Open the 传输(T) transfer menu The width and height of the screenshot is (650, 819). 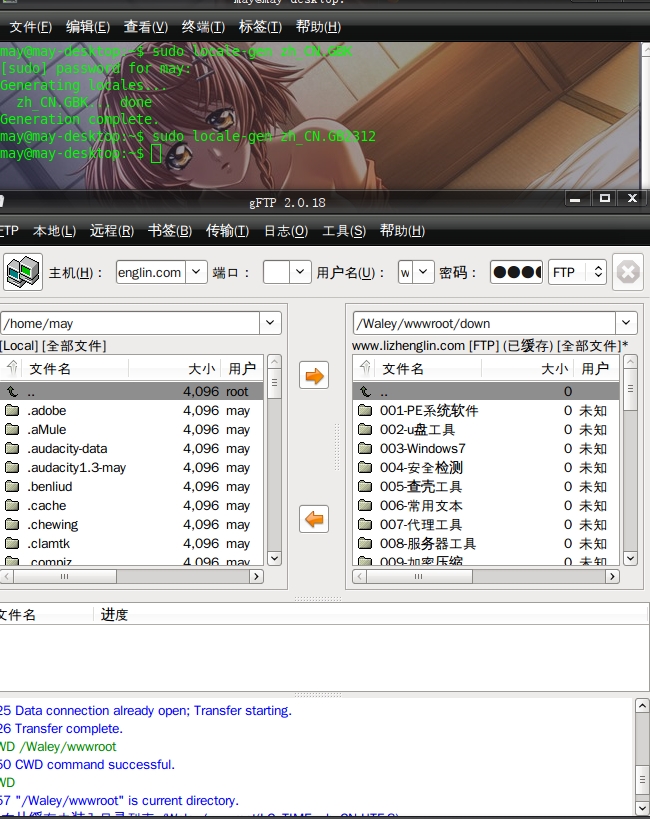point(227,230)
